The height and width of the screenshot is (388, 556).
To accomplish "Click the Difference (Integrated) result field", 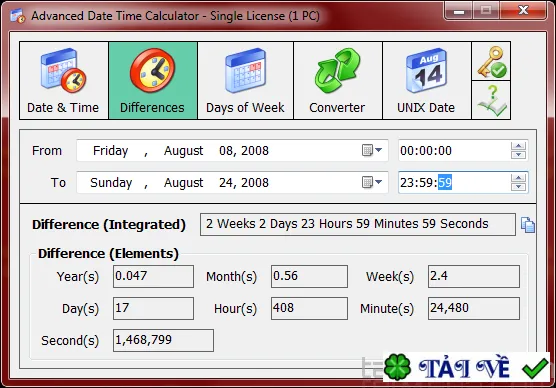I will coord(358,224).
